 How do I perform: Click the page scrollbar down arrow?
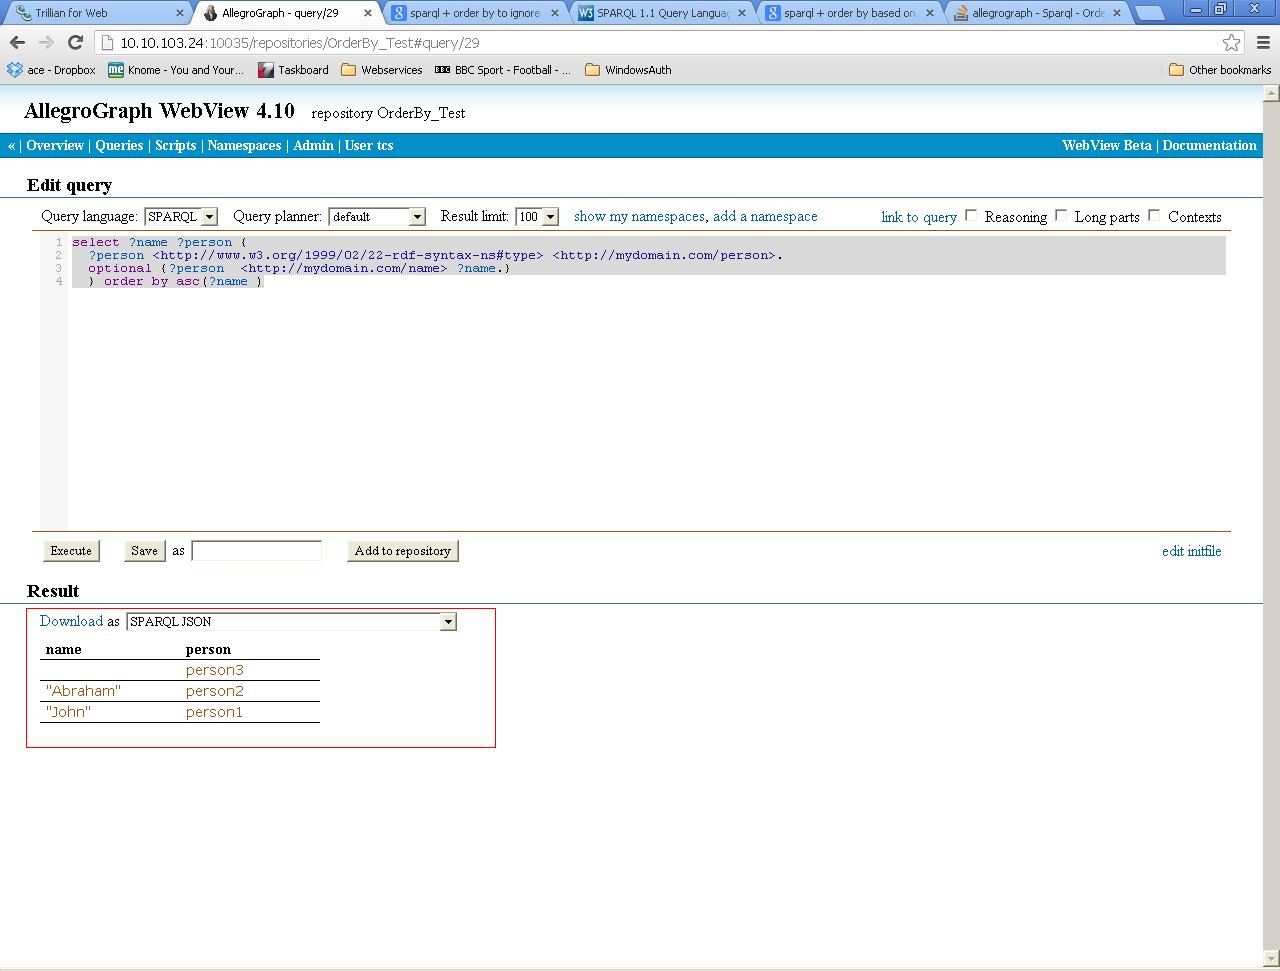1271,960
